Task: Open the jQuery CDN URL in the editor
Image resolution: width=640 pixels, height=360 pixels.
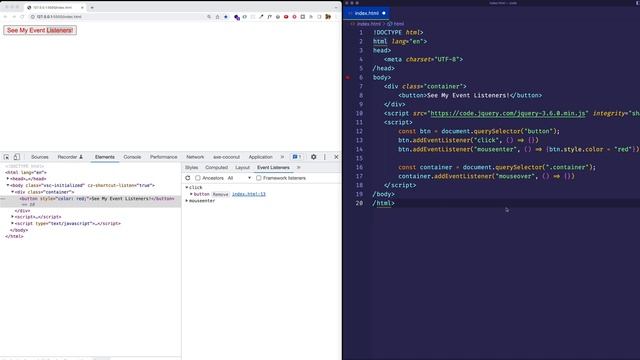Action: click(508, 113)
